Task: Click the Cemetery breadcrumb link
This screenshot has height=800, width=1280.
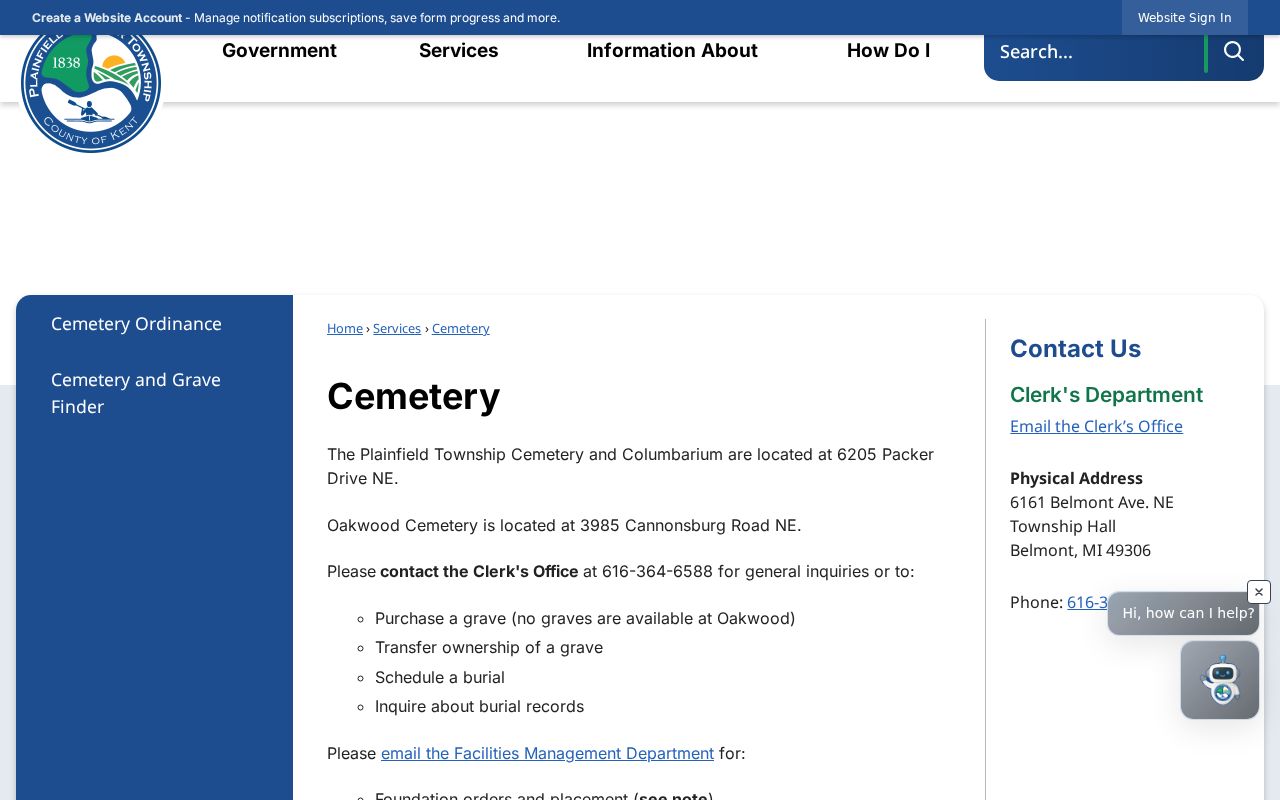Action: [x=461, y=329]
